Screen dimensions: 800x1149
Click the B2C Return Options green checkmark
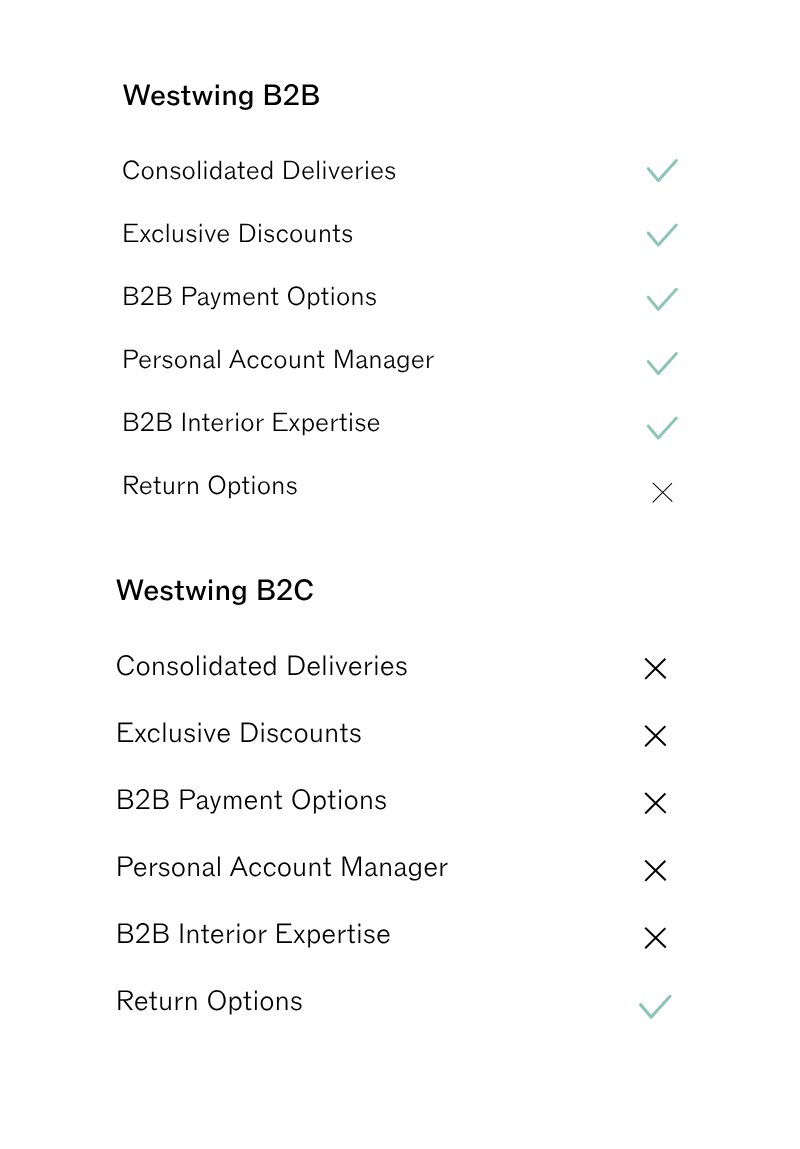coord(655,1007)
